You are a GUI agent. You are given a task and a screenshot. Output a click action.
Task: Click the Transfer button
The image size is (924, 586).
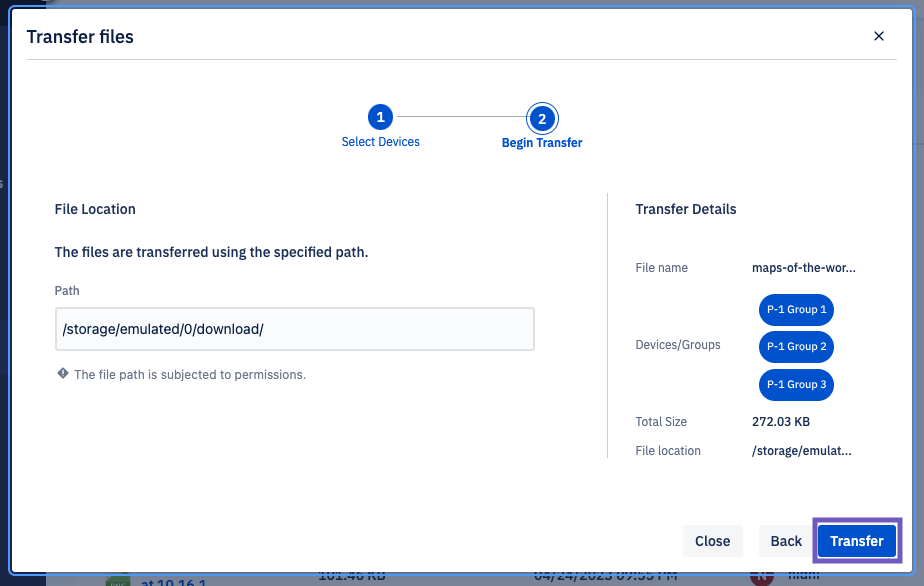(x=856, y=541)
